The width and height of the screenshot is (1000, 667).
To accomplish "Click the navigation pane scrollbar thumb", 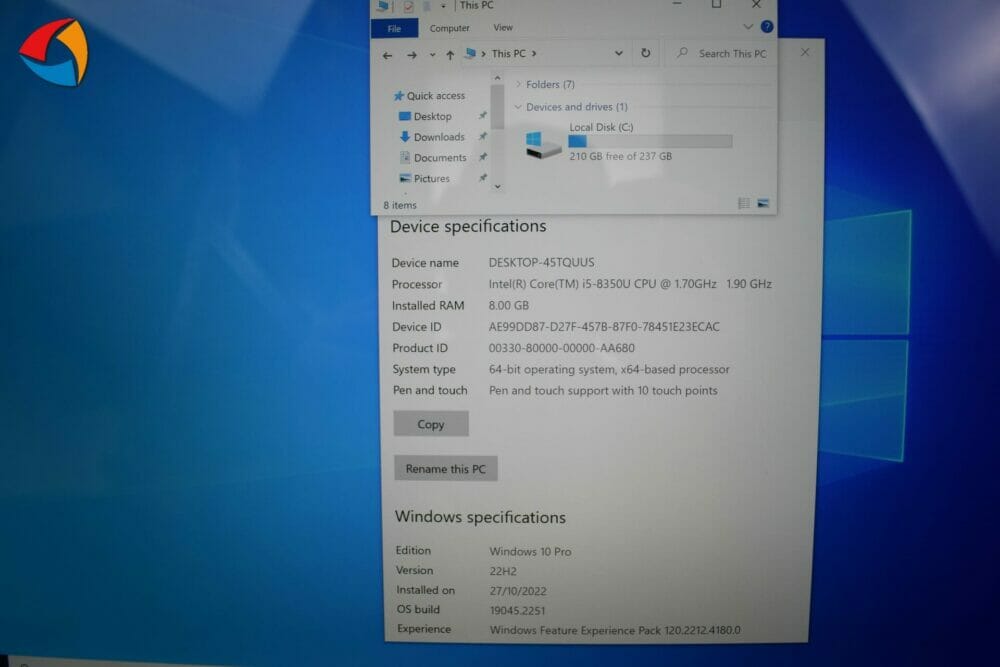I will (497, 106).
